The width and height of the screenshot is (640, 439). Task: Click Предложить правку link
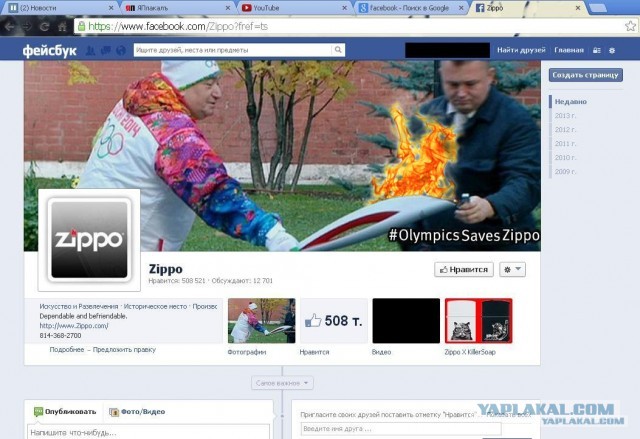tap(124, 349)
